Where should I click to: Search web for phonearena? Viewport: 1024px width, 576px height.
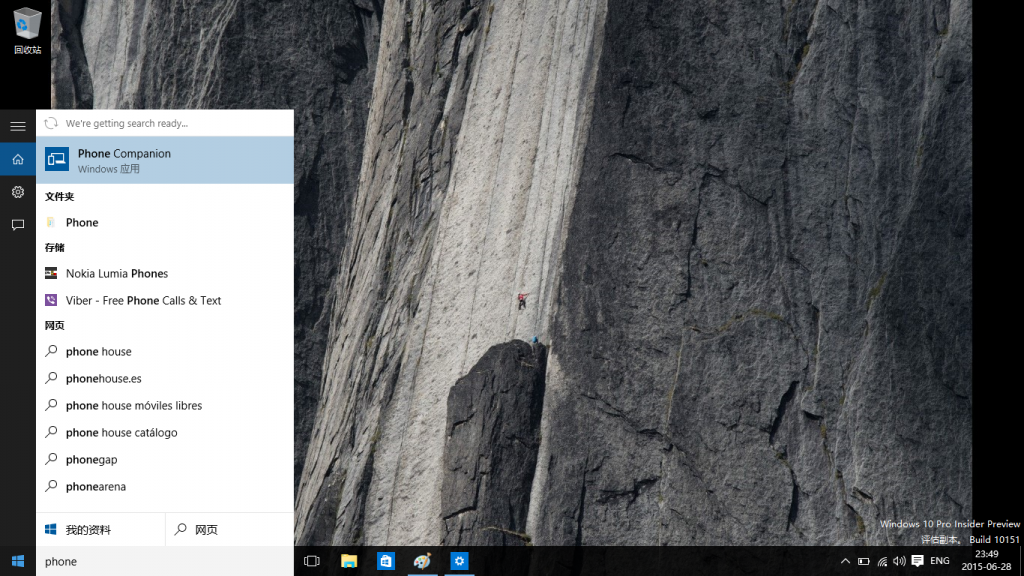click(x=165, y=487)
